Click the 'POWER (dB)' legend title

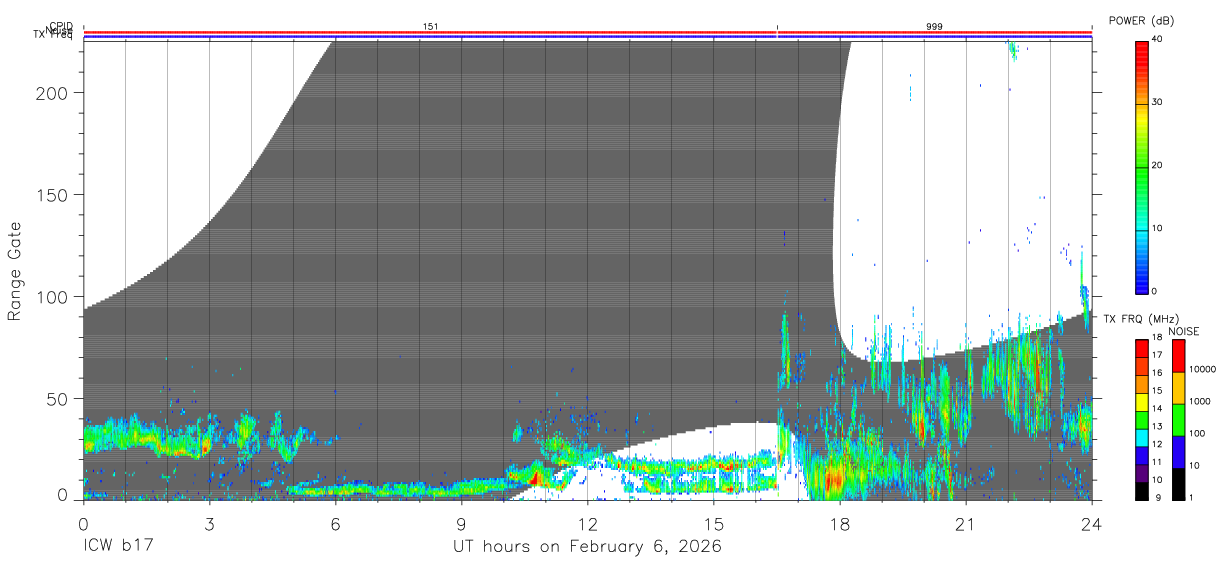coord(1141,20)
